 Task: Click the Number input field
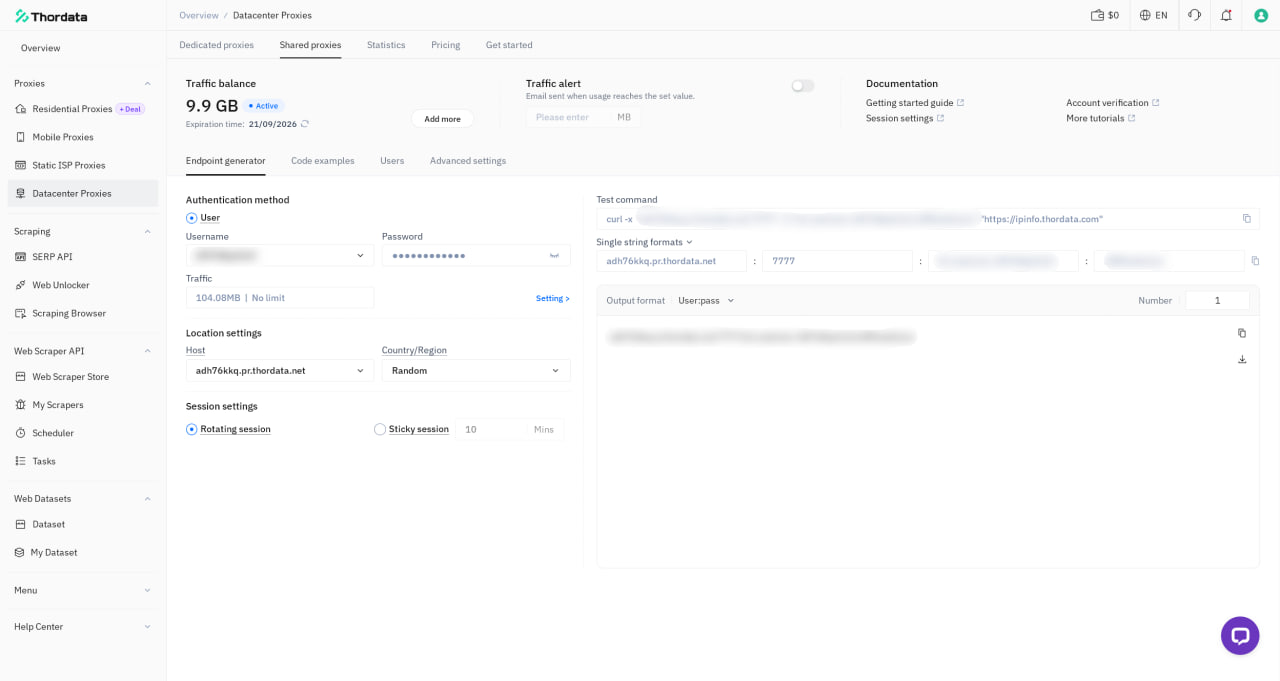coord(1217,300)
